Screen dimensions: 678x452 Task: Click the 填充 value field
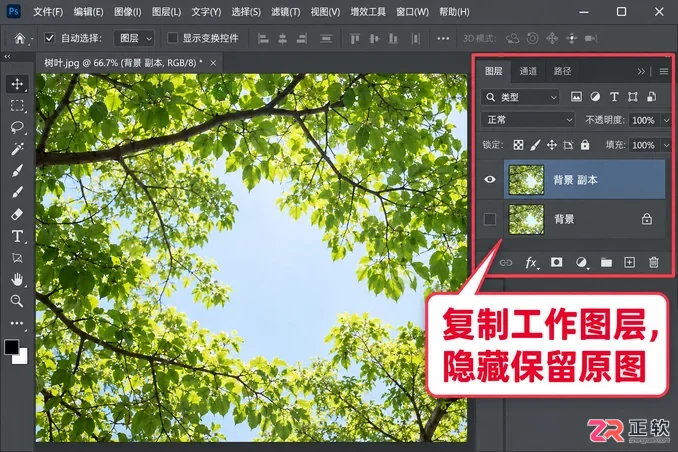click(644, 145)
